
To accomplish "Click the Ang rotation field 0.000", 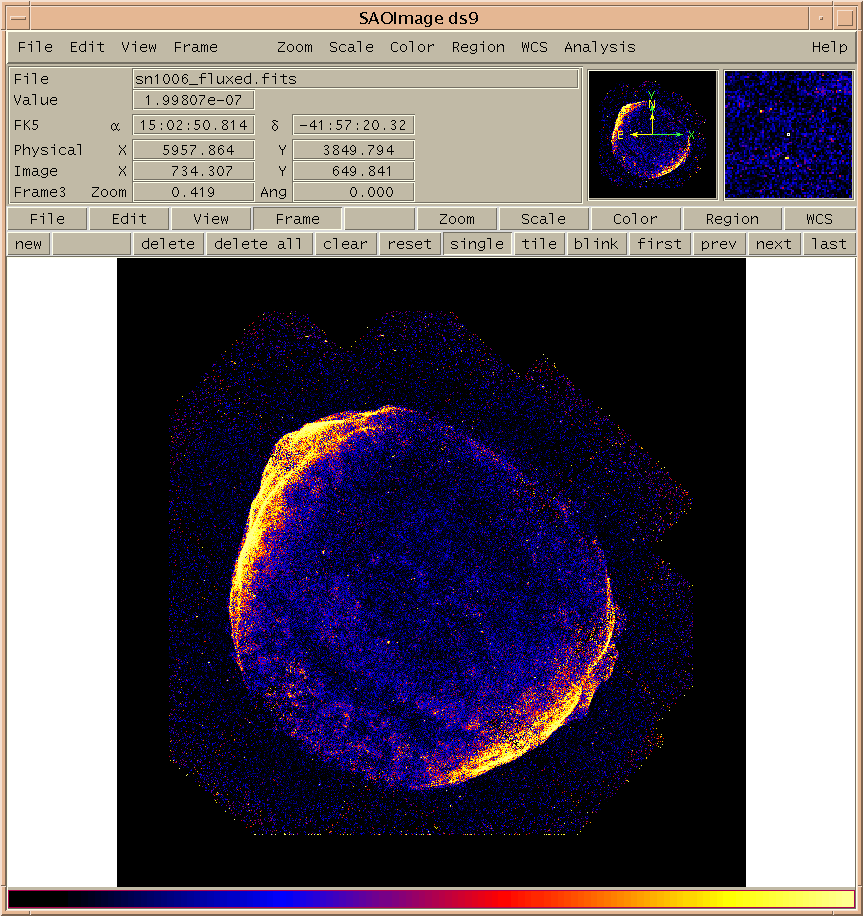I will click(x=353, y=192).
